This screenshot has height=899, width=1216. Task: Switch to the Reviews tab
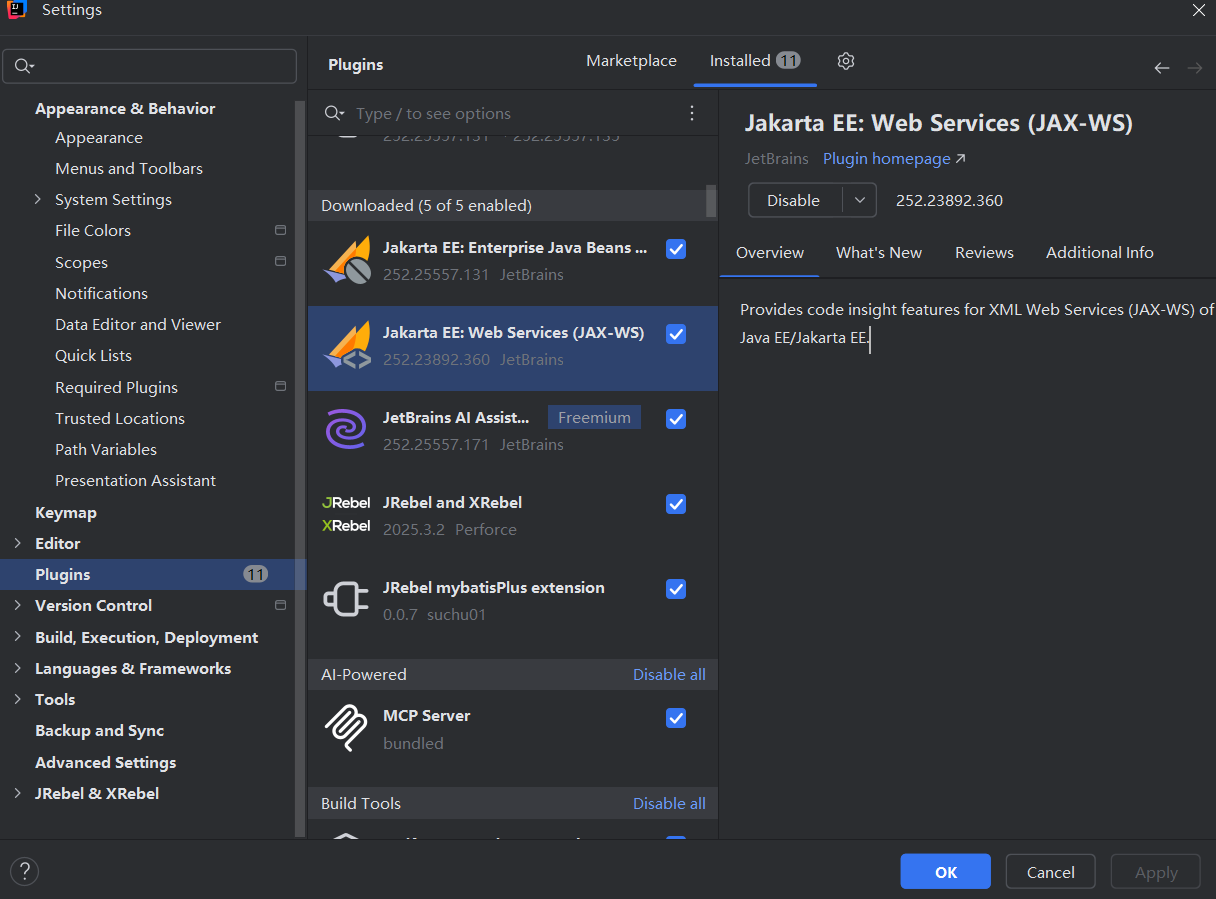pos(984,253)
